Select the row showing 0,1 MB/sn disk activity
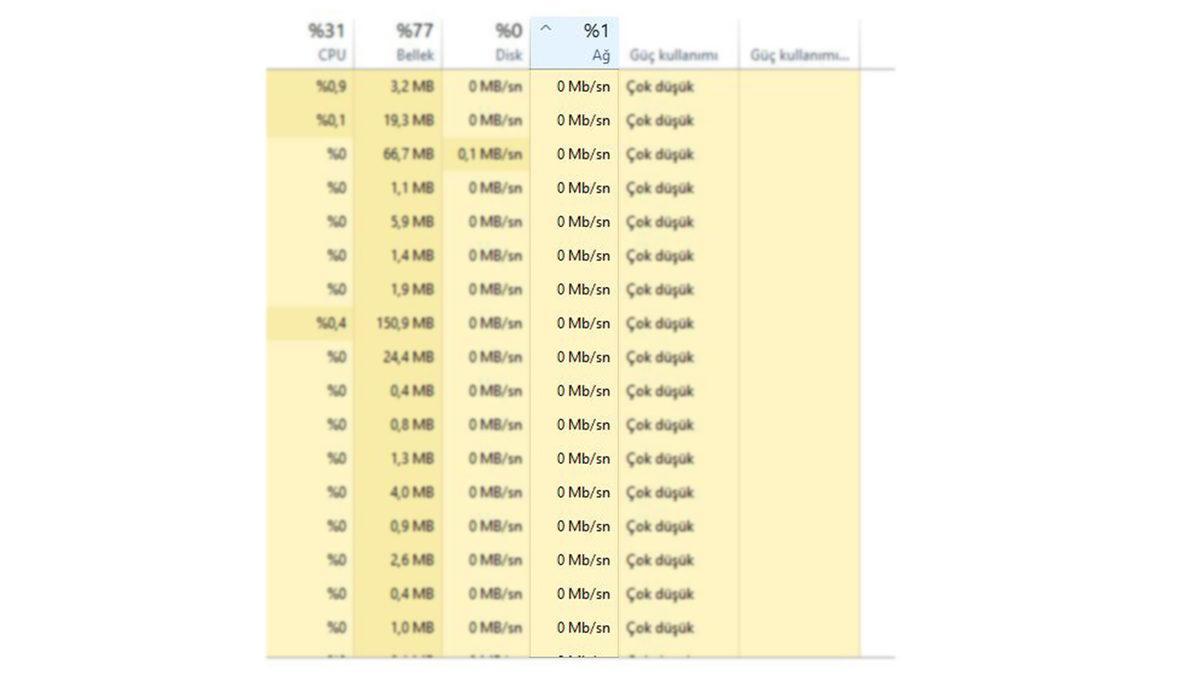Screen dimensions: 1200x675 (x=494, y=154)
